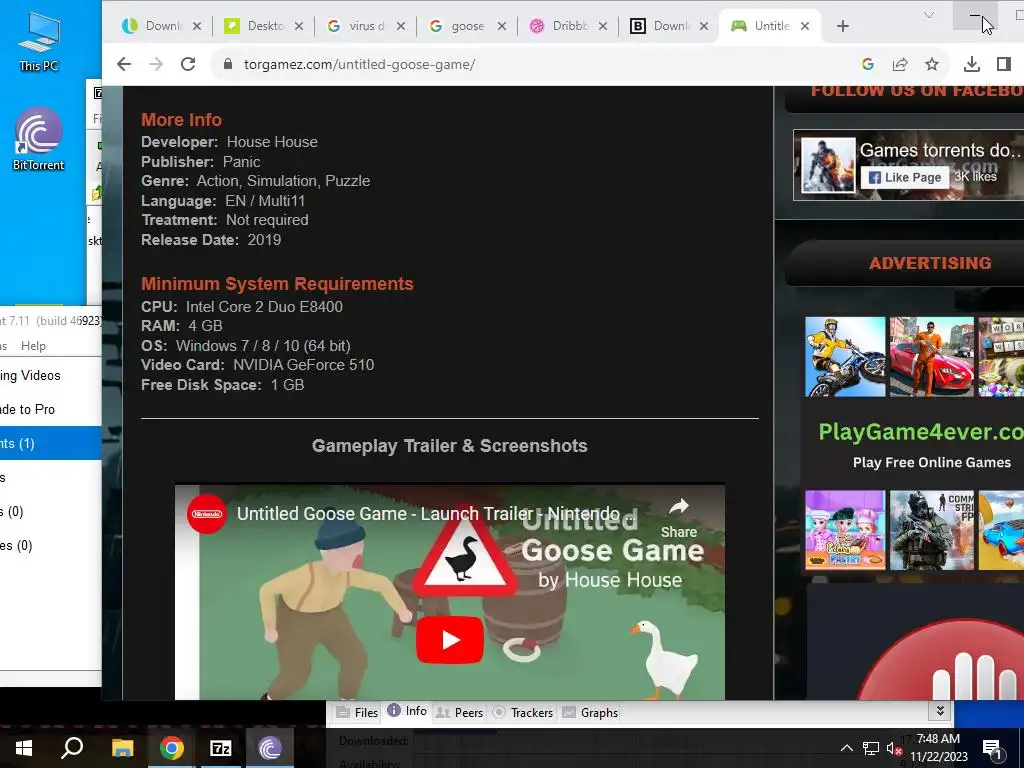Open the motorbike game thumbnail ad
This screenshot has height=768, width=1024.
click(x=845, y=357)
